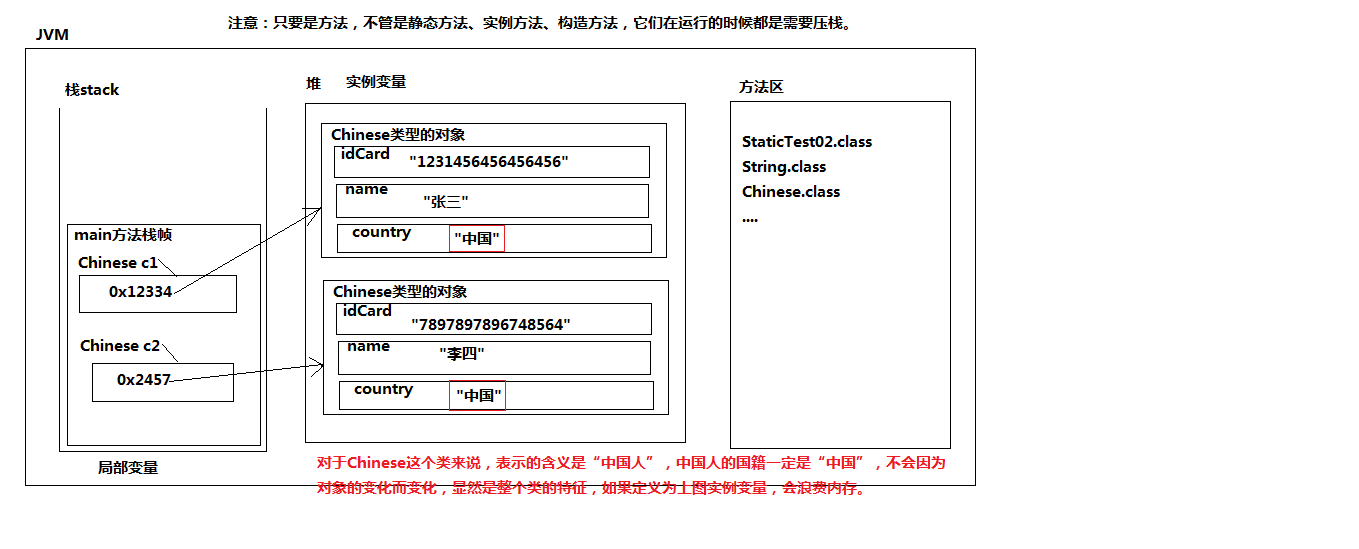Click the red "中国" box under 张三
This screenshot has height=549, width=1359.
point(477,239)
